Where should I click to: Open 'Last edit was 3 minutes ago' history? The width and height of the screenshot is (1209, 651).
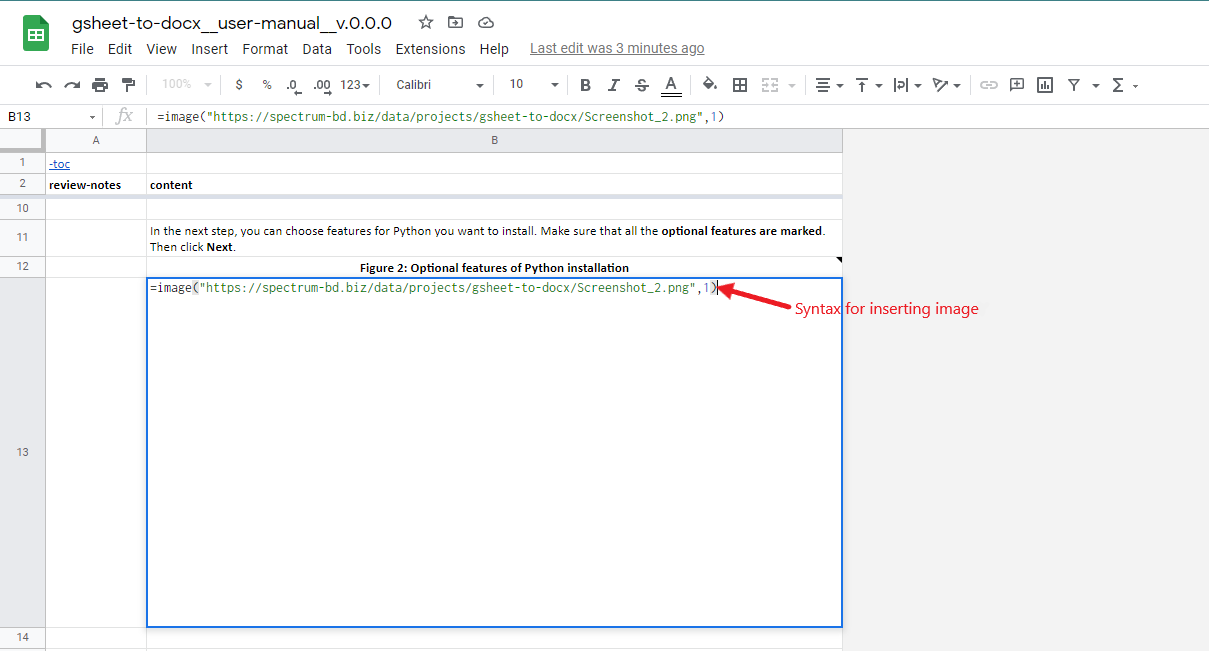(617, 48)
